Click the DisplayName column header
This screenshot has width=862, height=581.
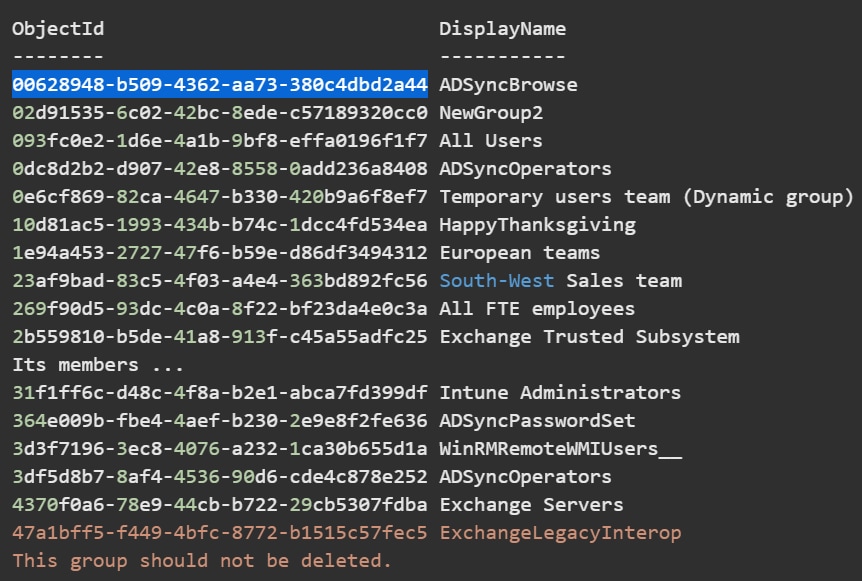tap(502, 29)
